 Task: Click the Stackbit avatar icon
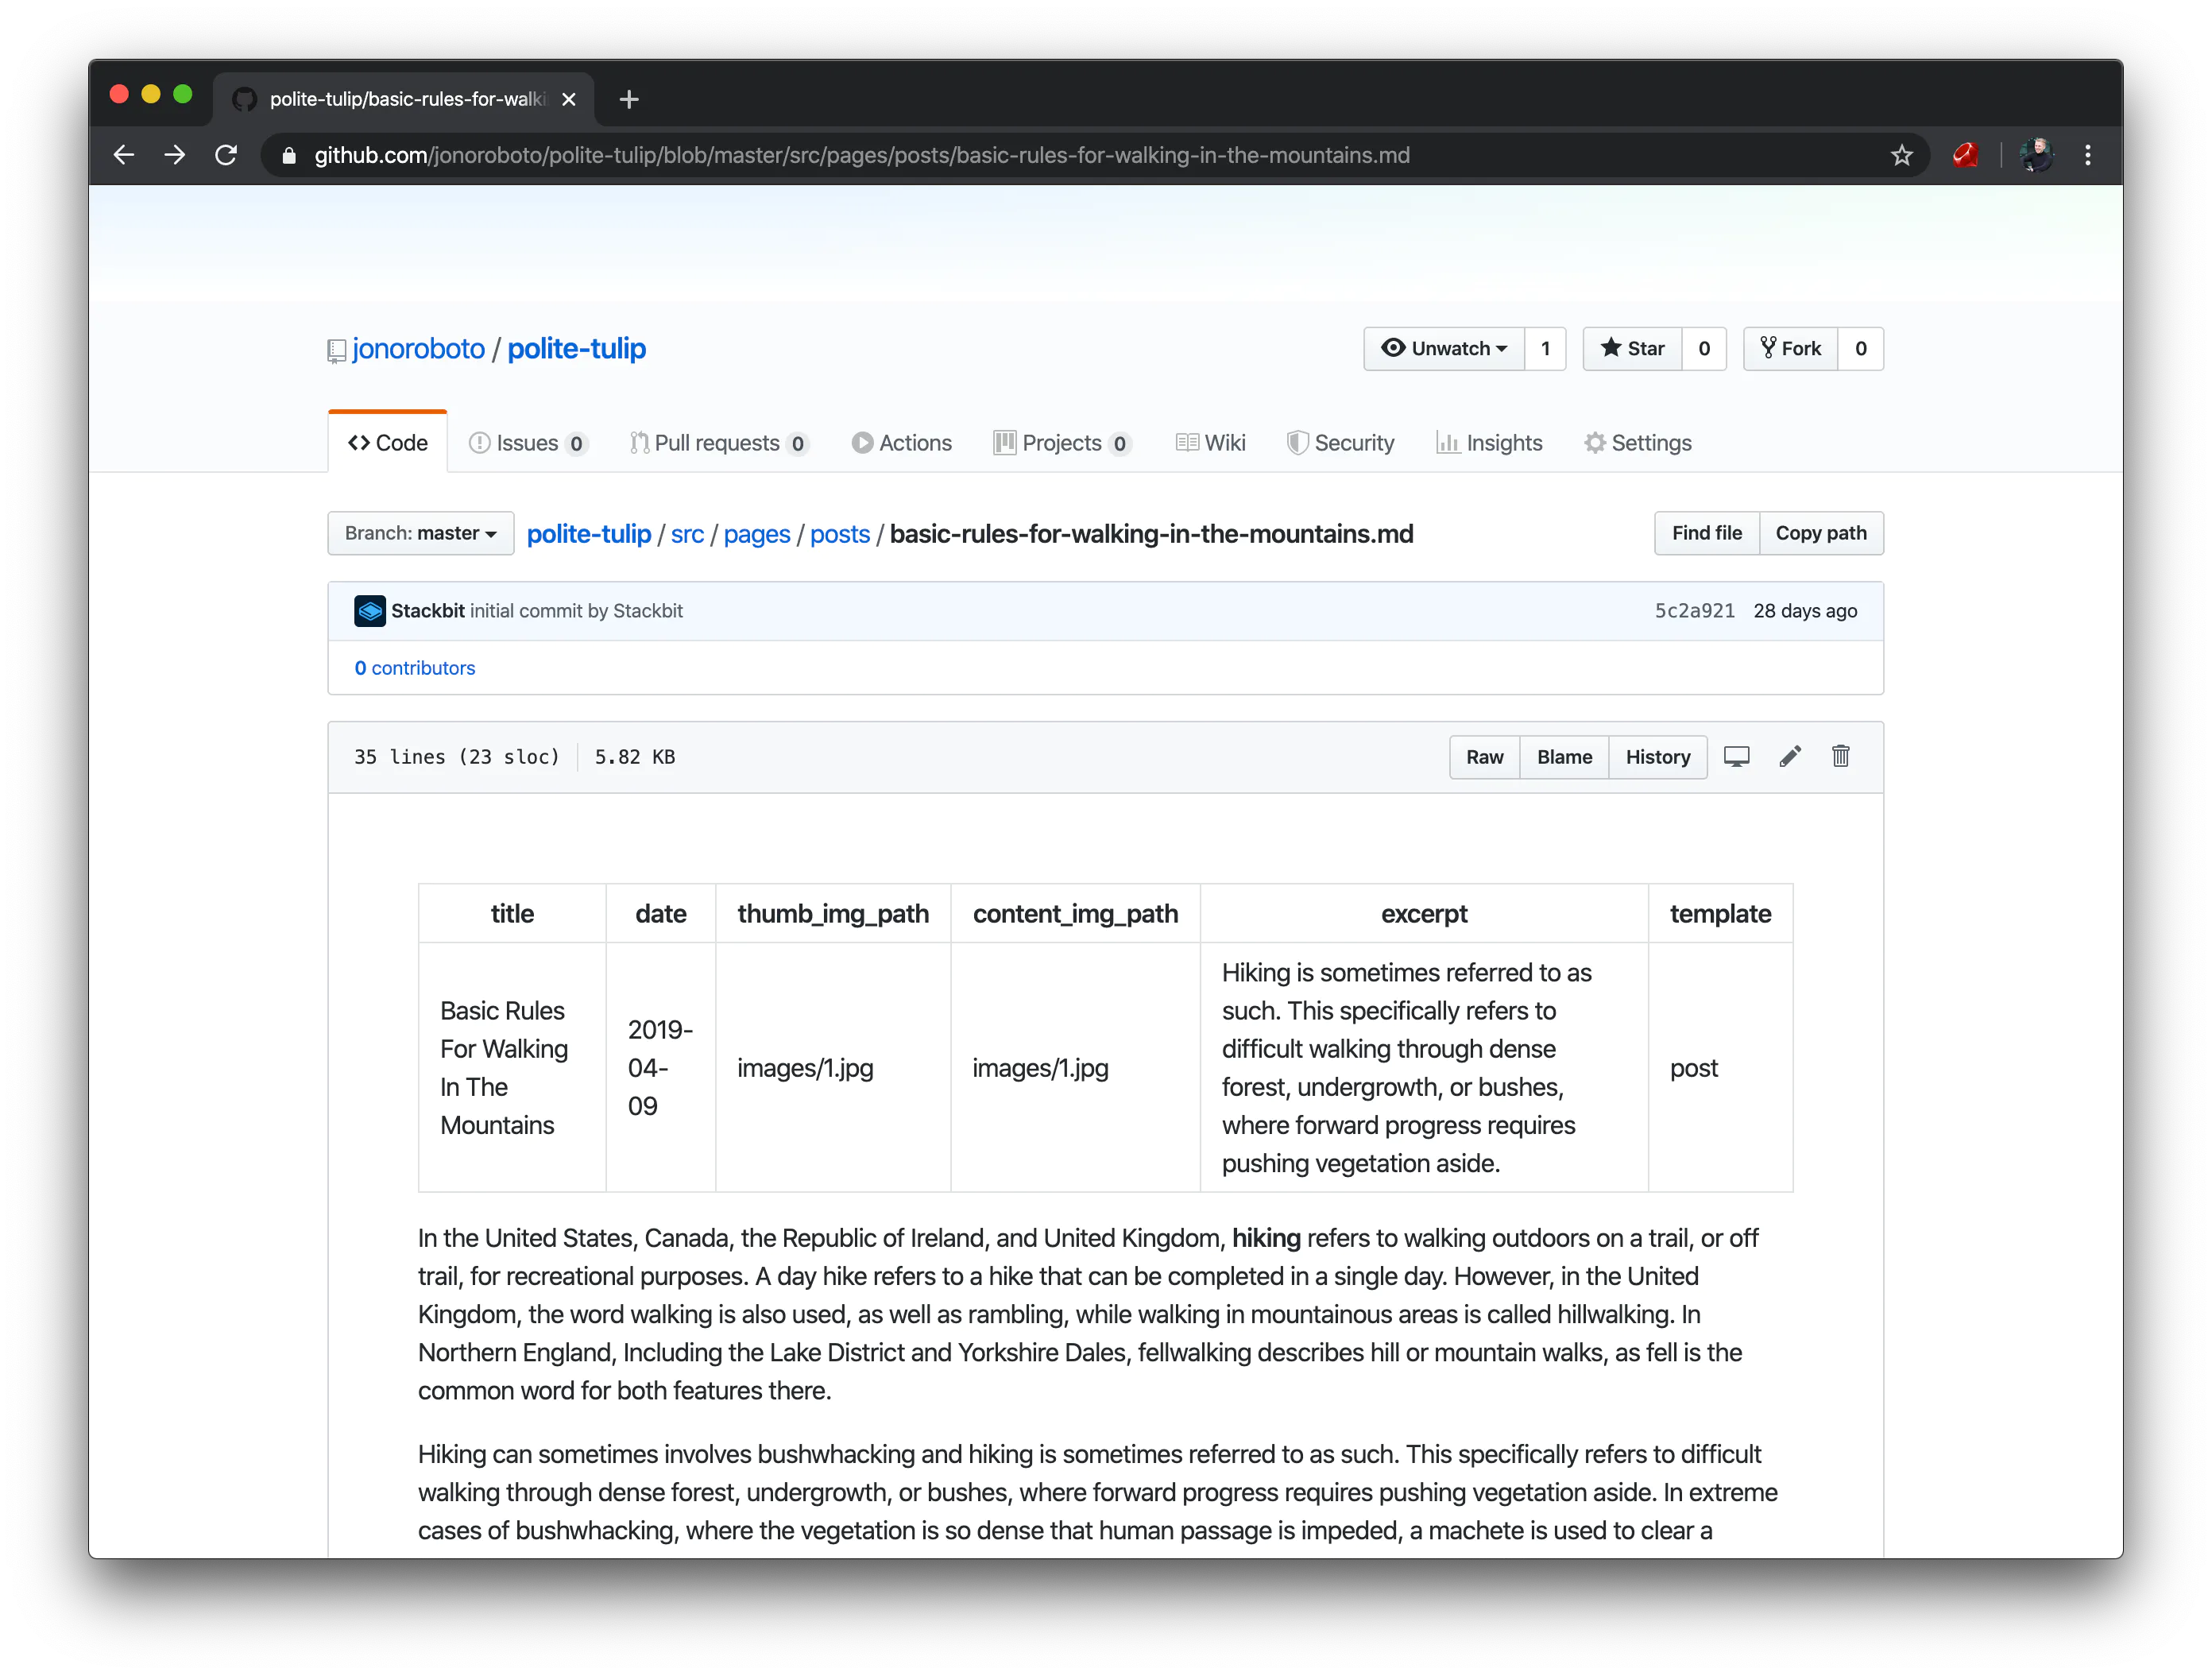point(370,611)
